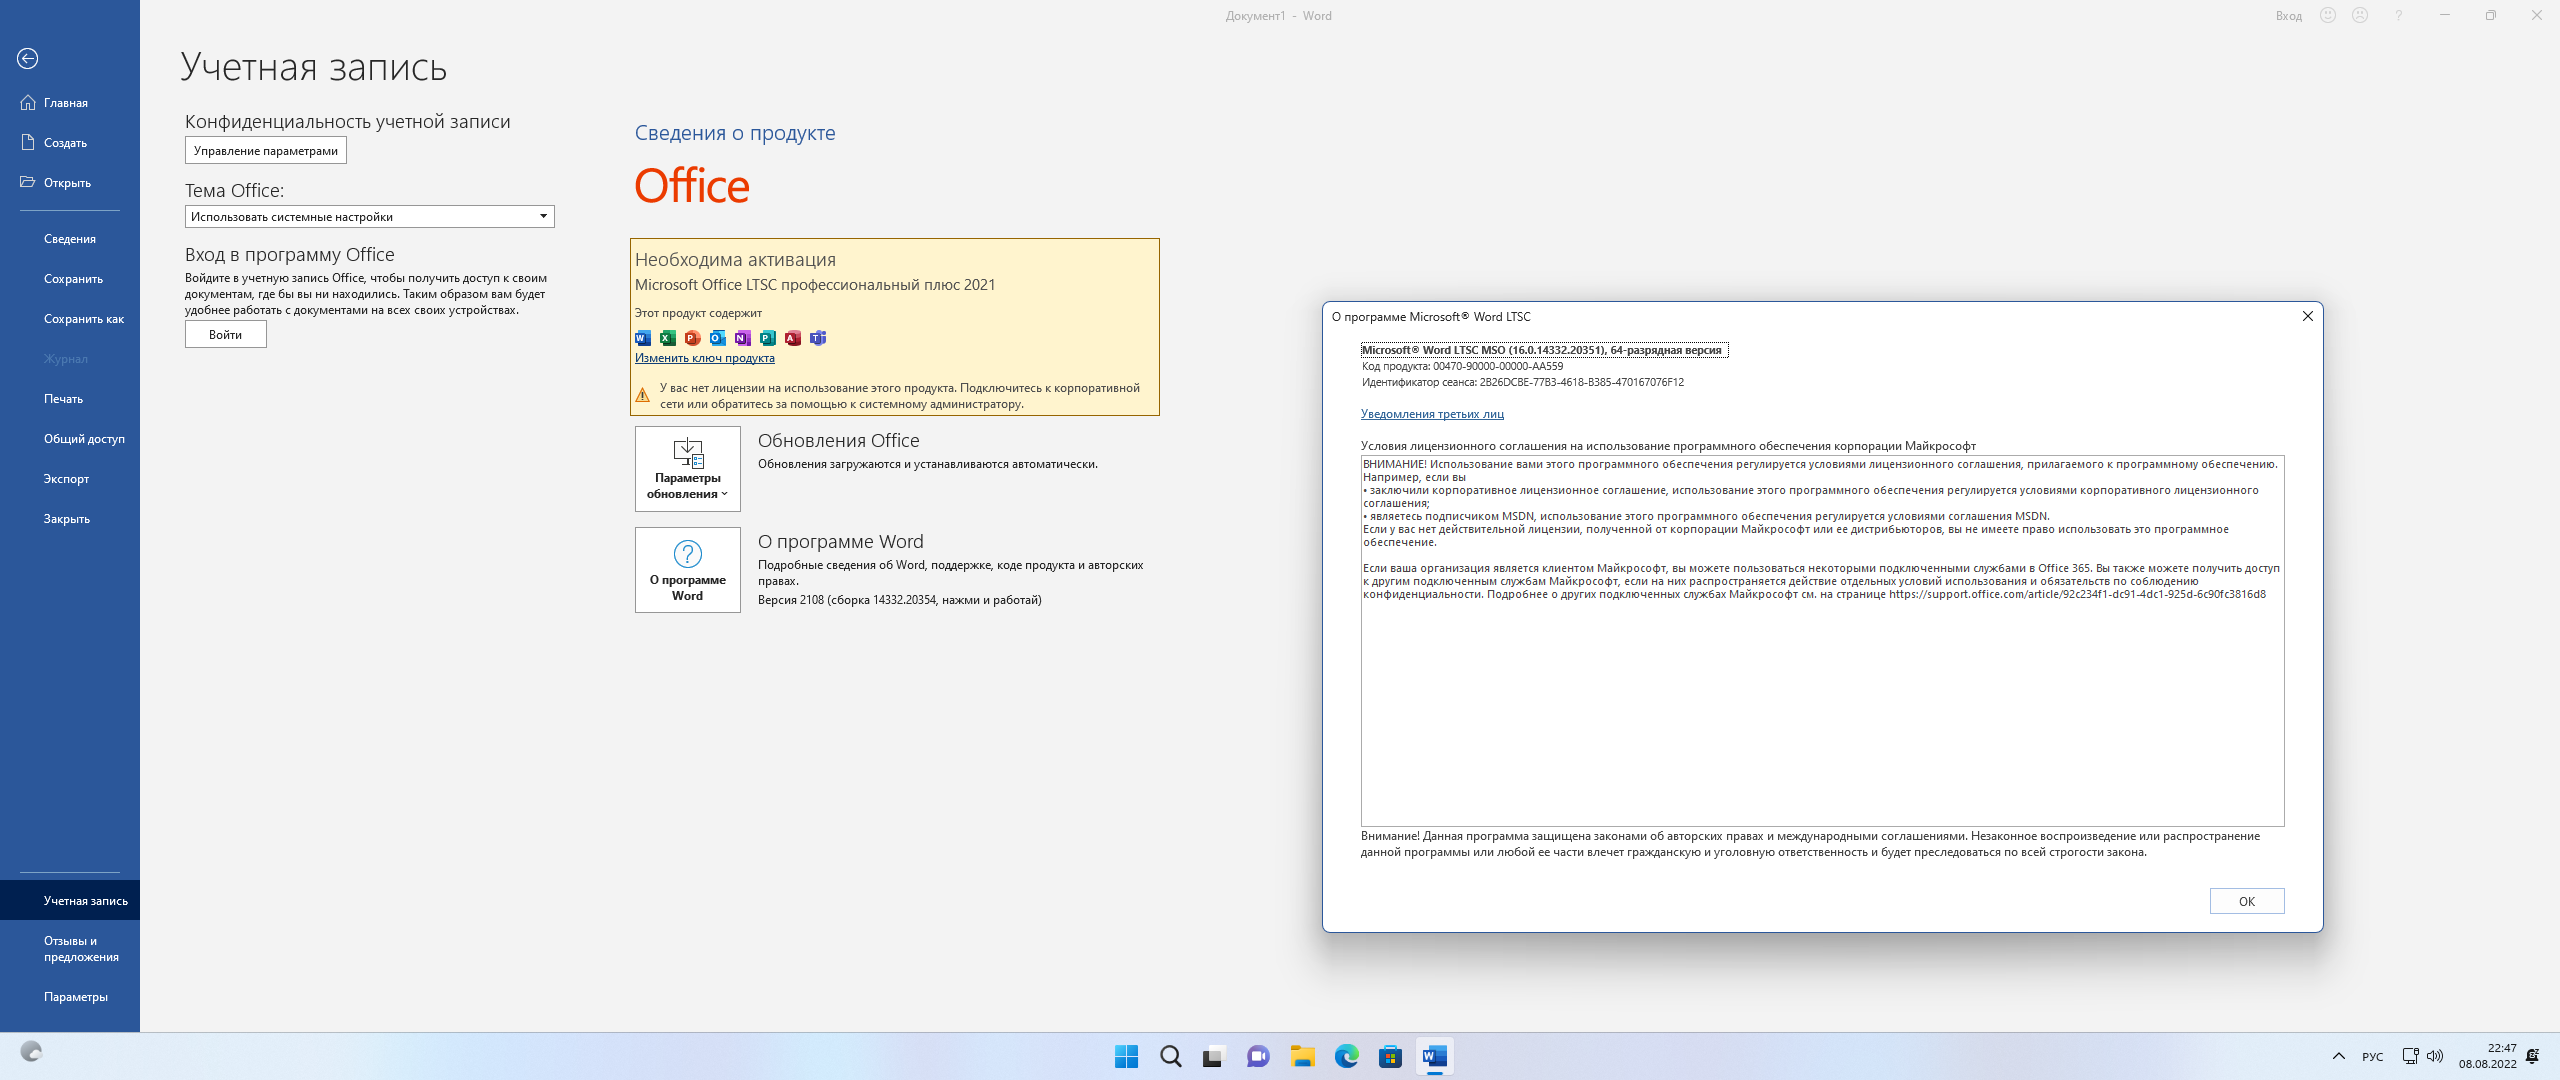
Task: Open Параметры in sidebar
Action: pos(70,997)
